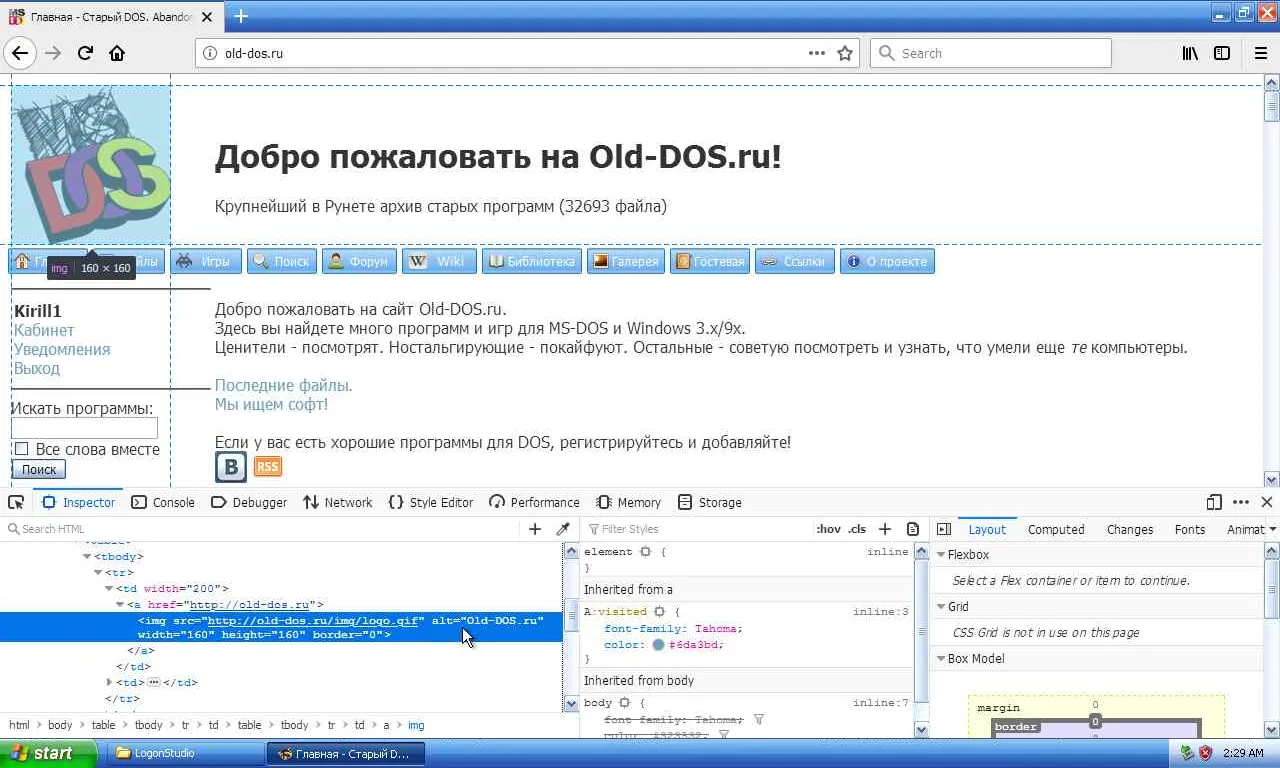Open the 'Игры' navigation button

tap(206, 262)
